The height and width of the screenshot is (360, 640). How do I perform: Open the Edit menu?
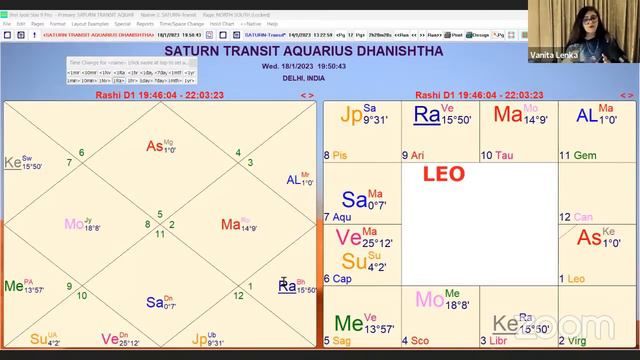[21, 24]
